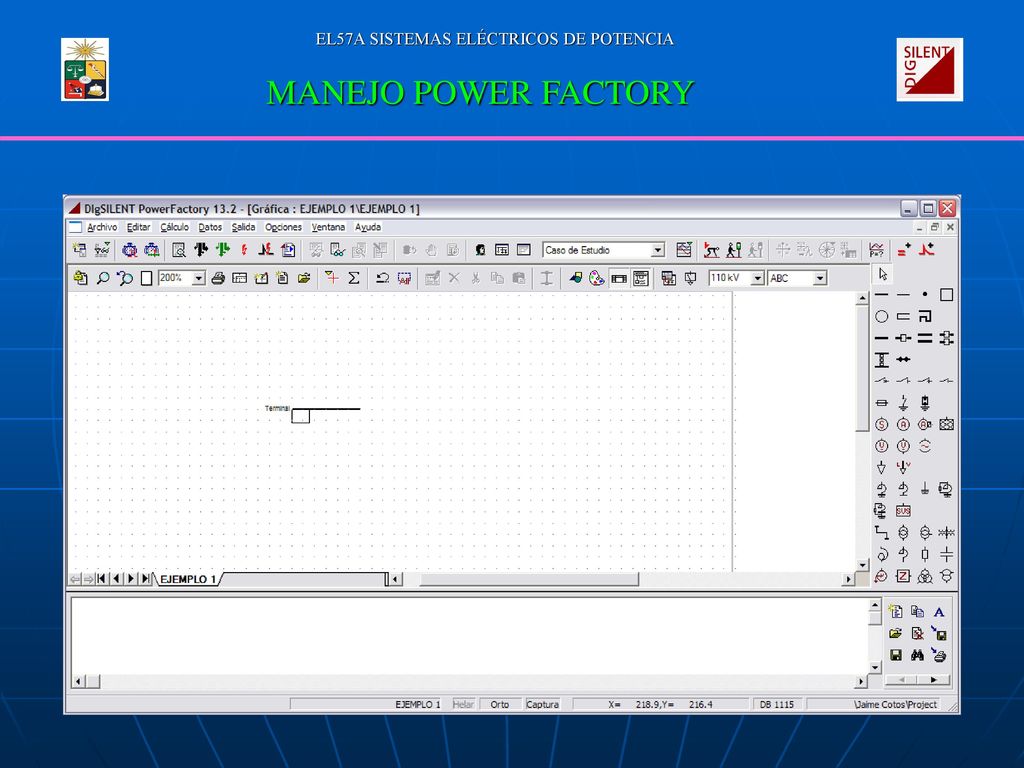Open the Editar menu
This screenshot has width=1024, height=768.
click(138, 227)
